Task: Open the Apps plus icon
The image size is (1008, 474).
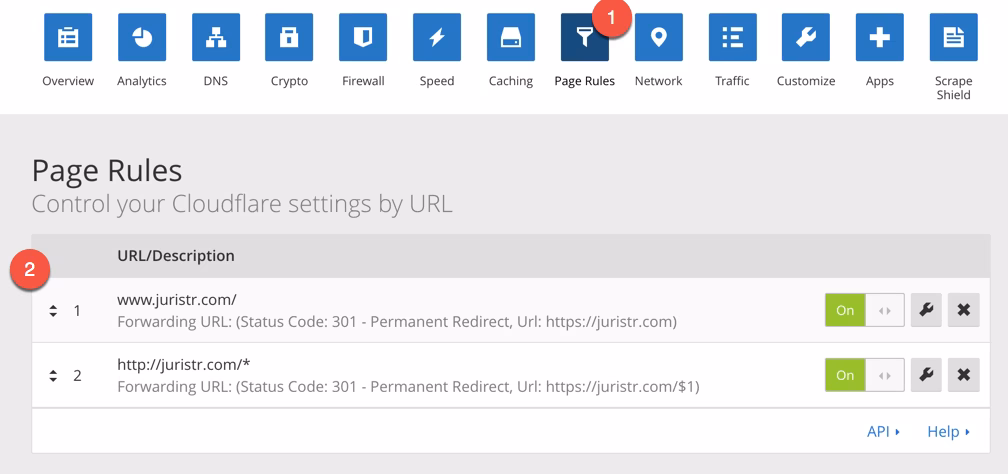Action: 879,38
